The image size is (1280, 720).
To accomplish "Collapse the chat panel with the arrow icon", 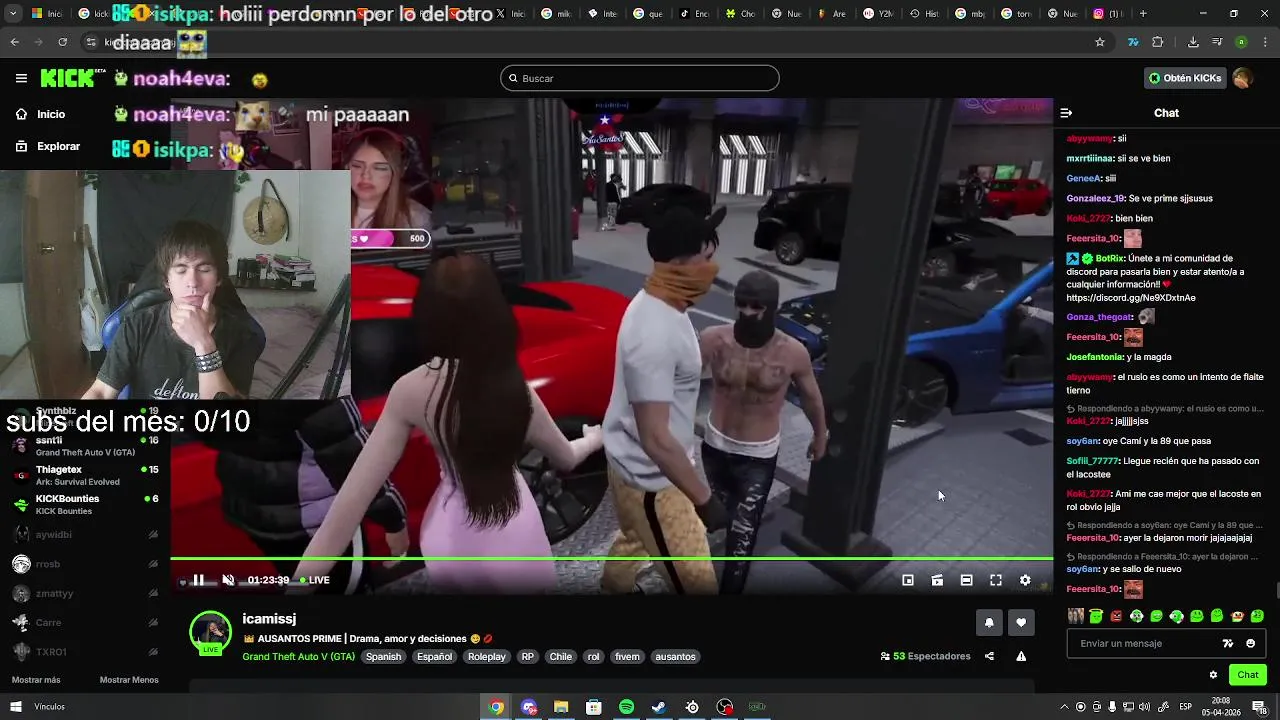I will (1066, 113).
